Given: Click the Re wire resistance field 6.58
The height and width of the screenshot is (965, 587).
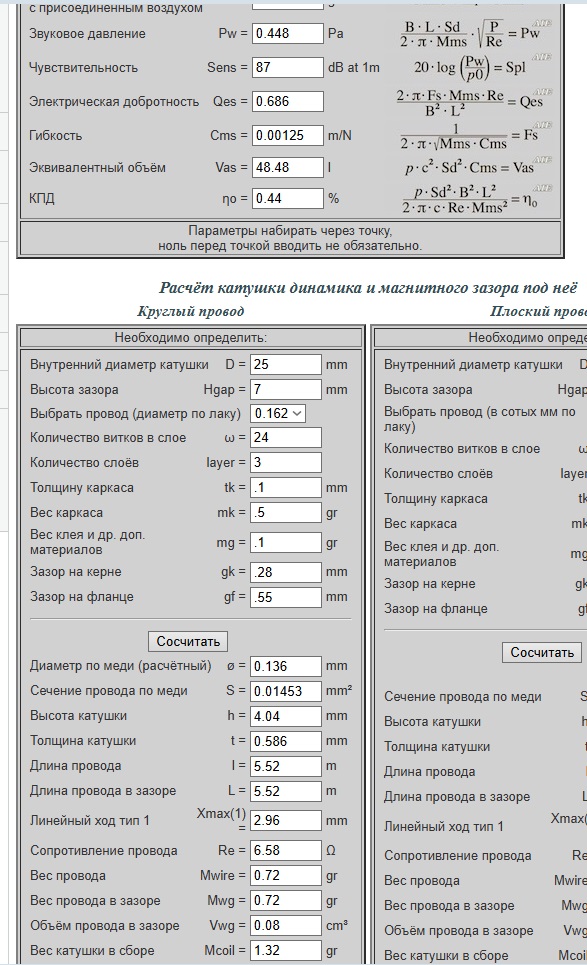Looking at the screenshot, I should [286, 851].
